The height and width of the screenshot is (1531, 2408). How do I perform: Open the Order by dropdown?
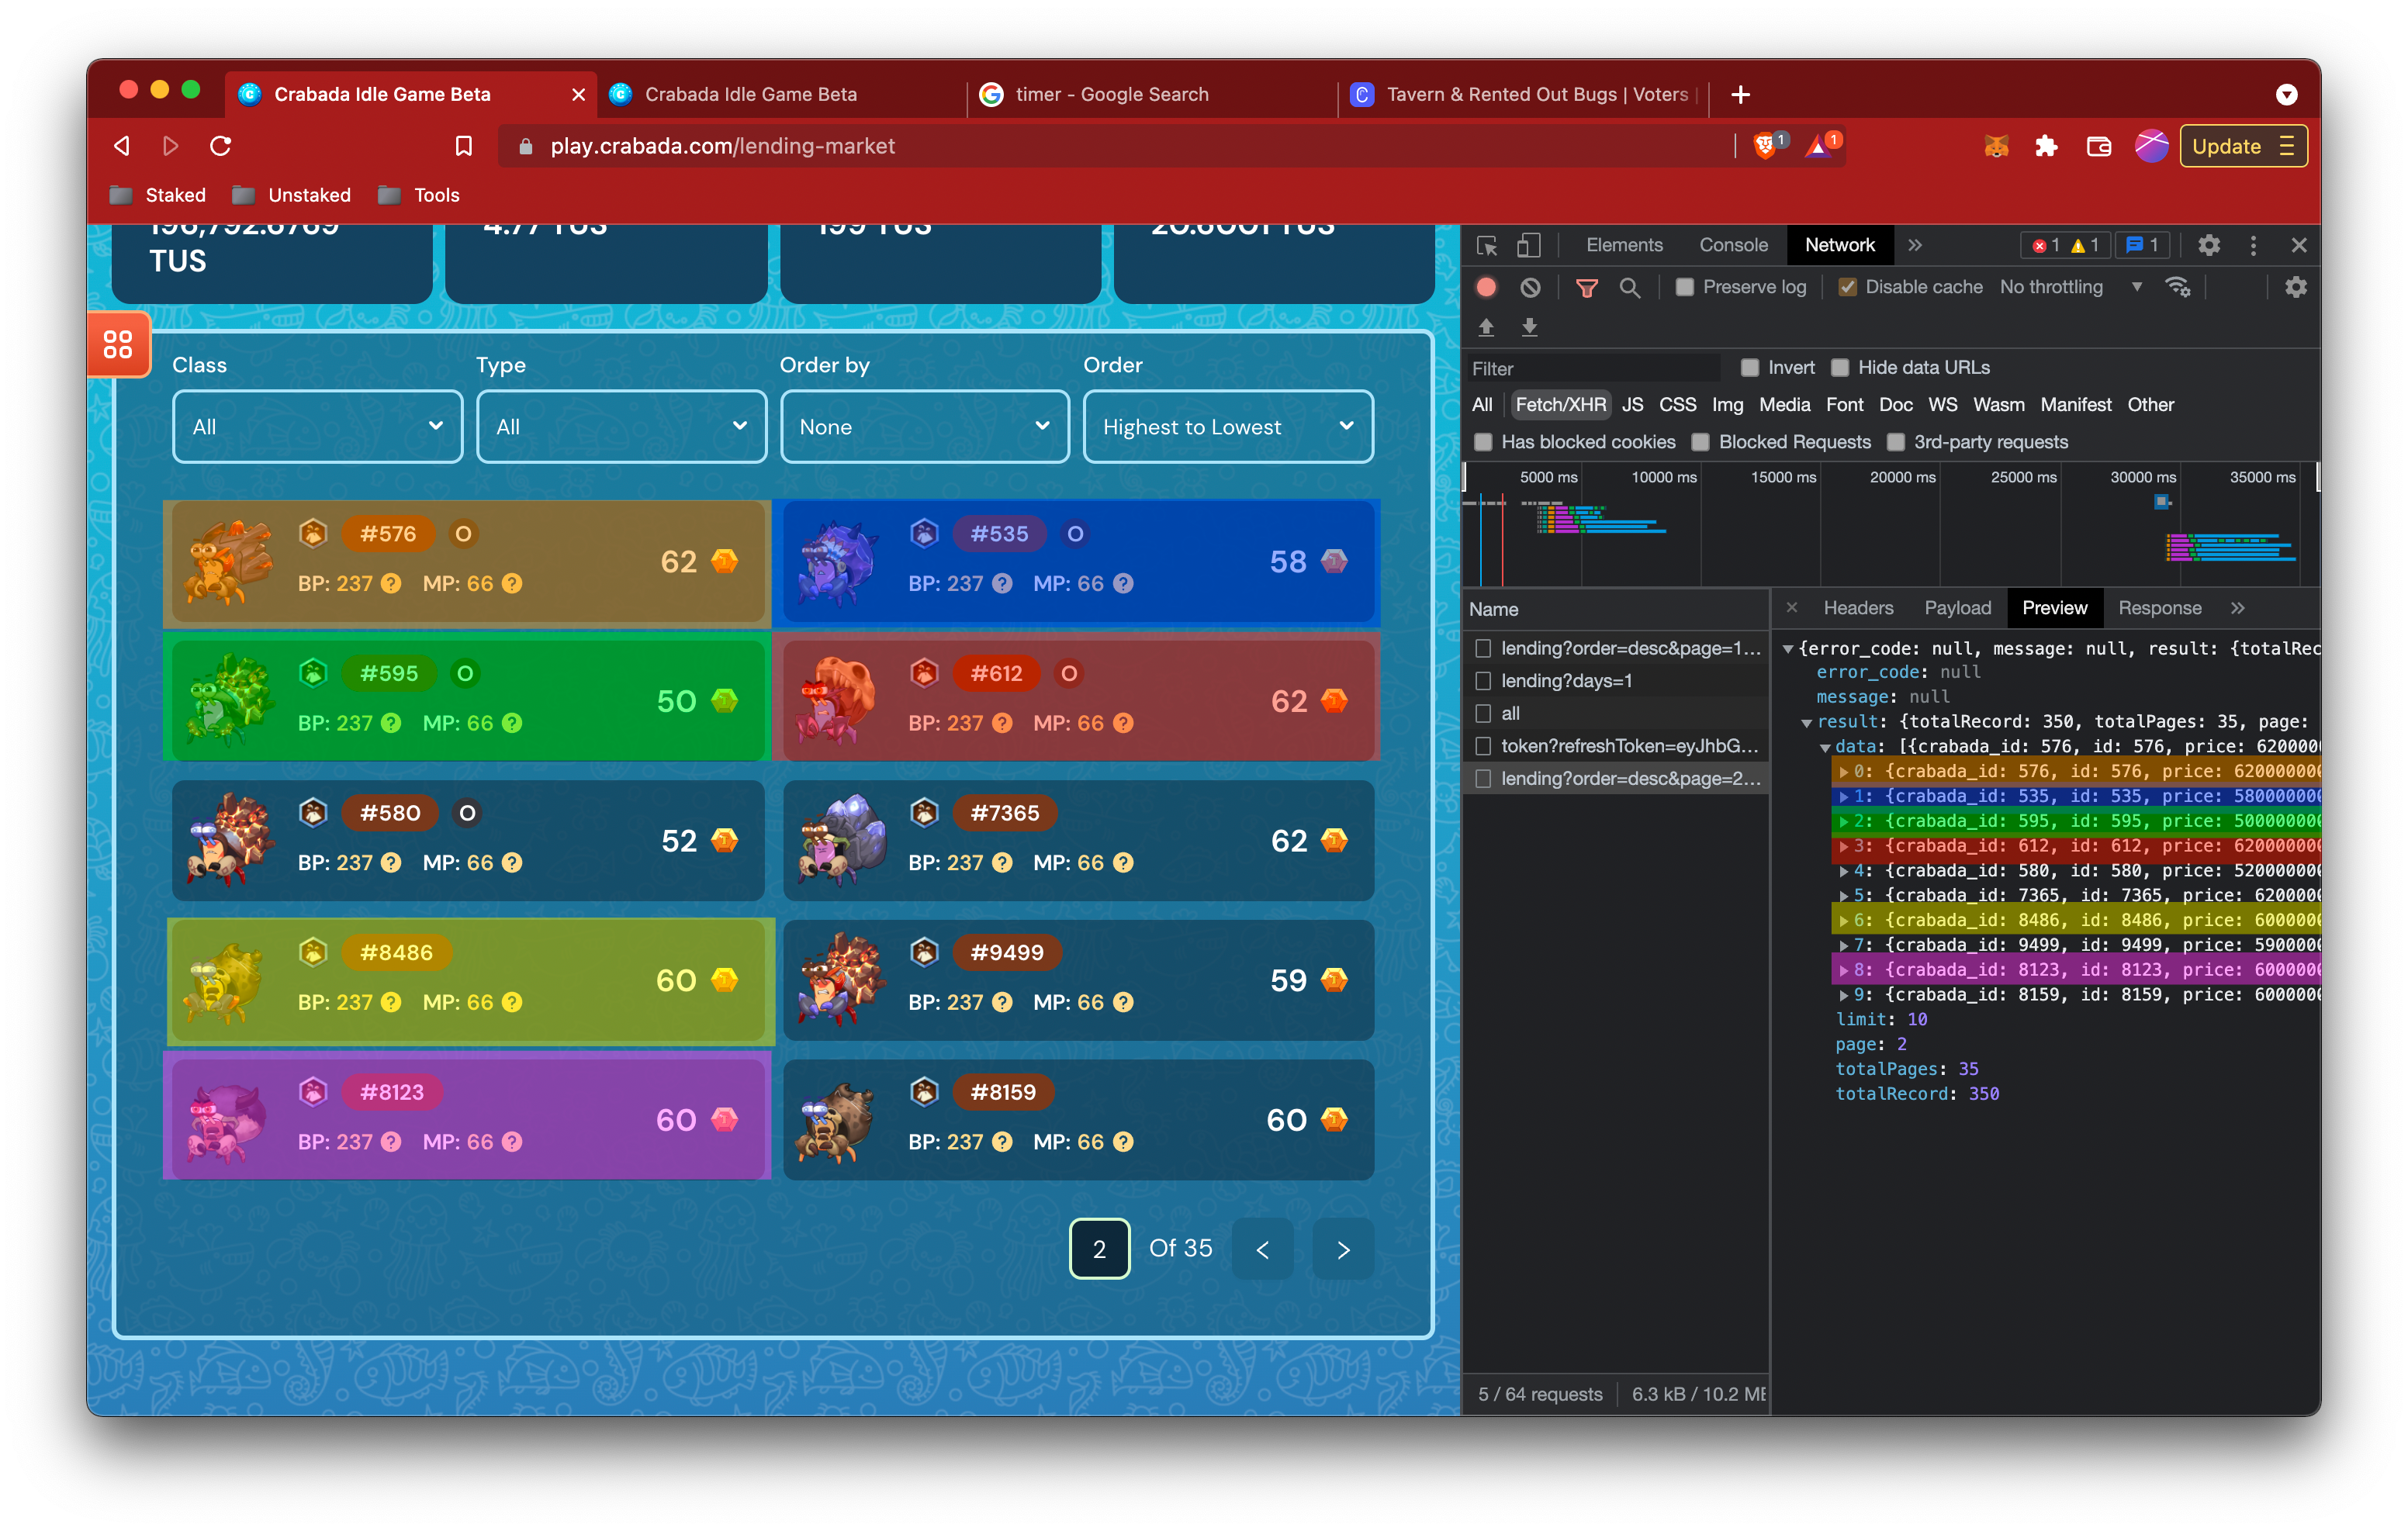click(924, 427)
